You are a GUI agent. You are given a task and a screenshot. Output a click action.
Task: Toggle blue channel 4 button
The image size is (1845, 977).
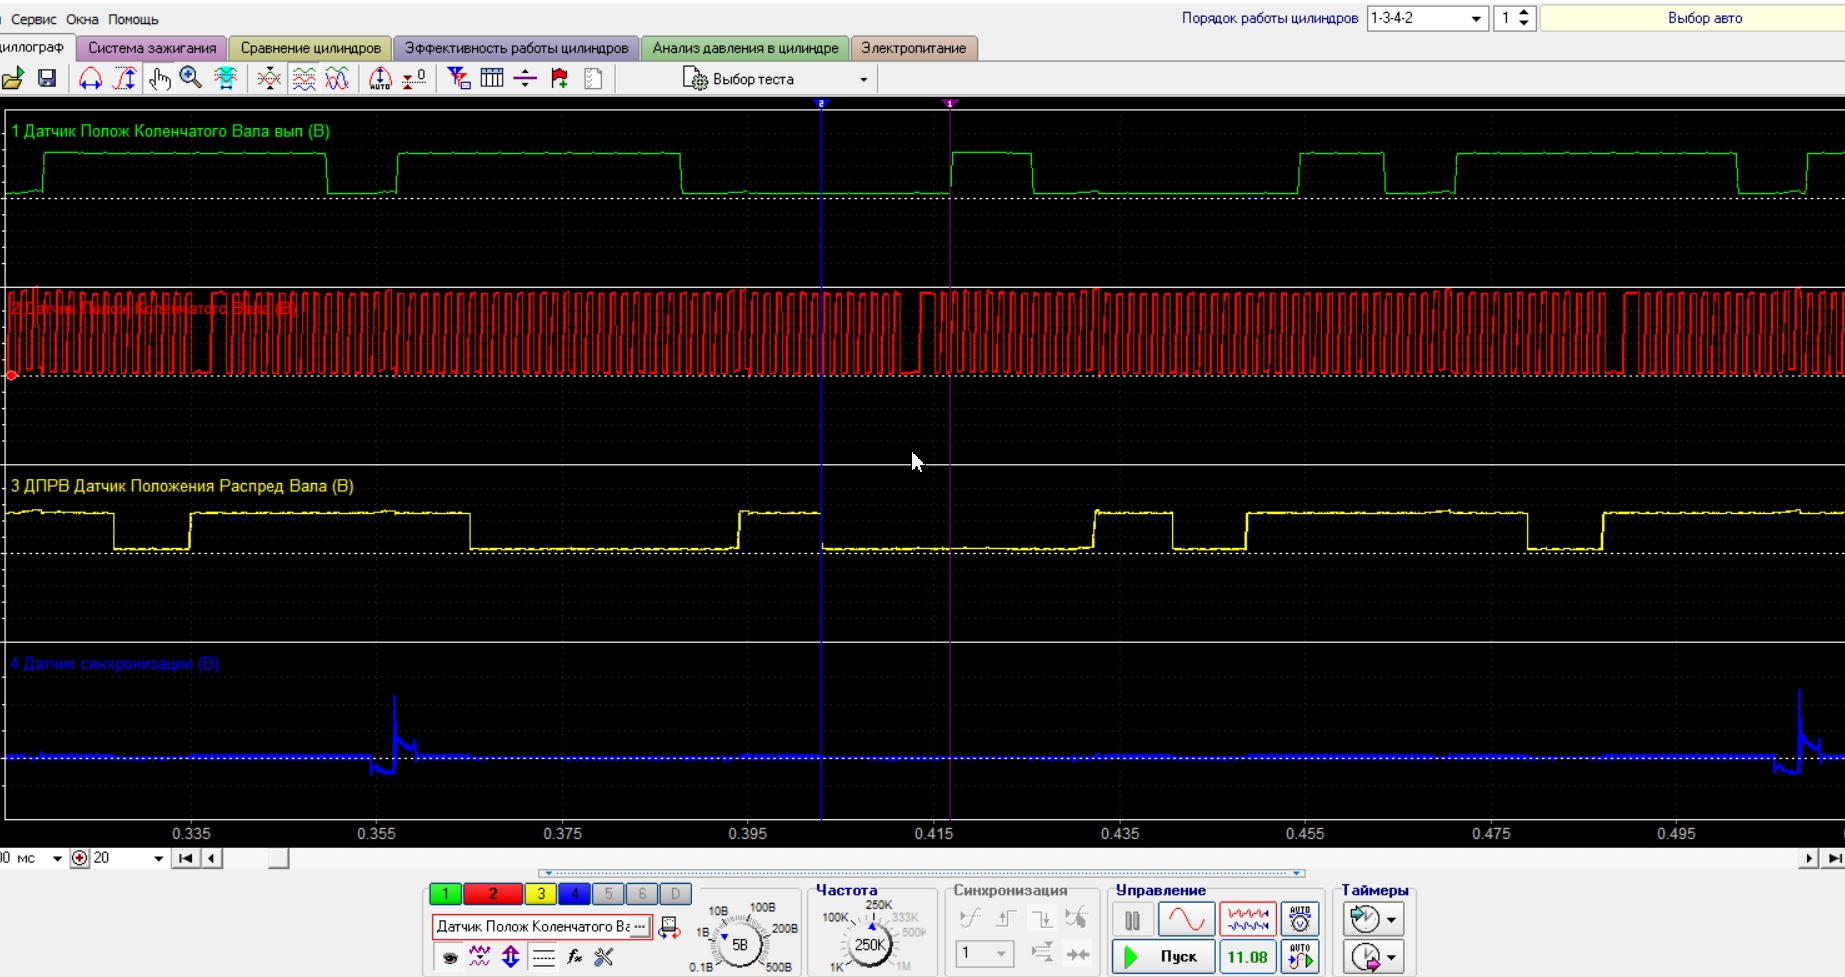(x=574, y=894)
